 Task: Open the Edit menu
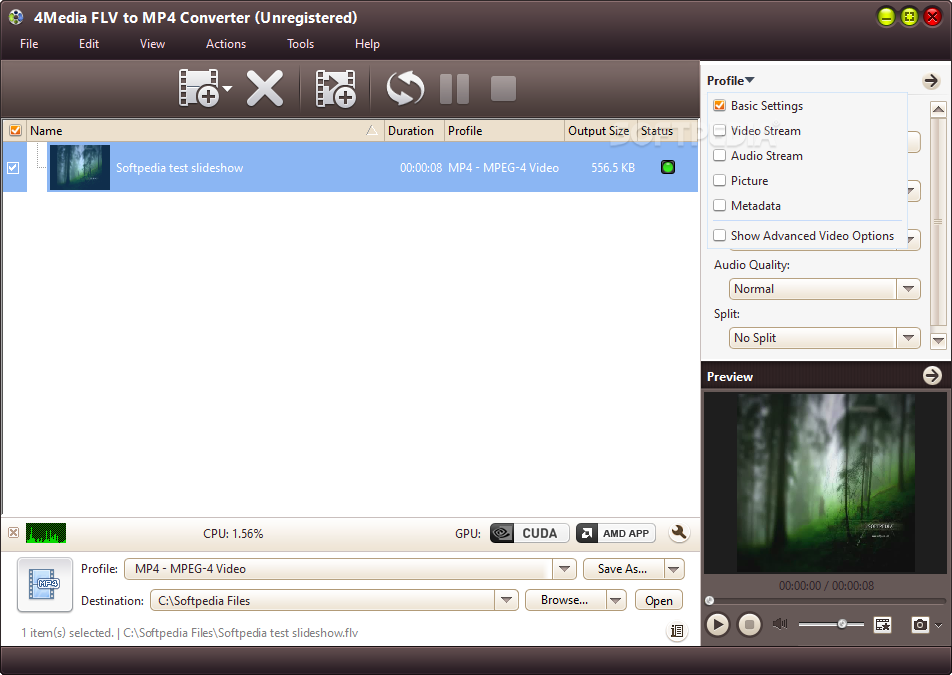point(89,44)
